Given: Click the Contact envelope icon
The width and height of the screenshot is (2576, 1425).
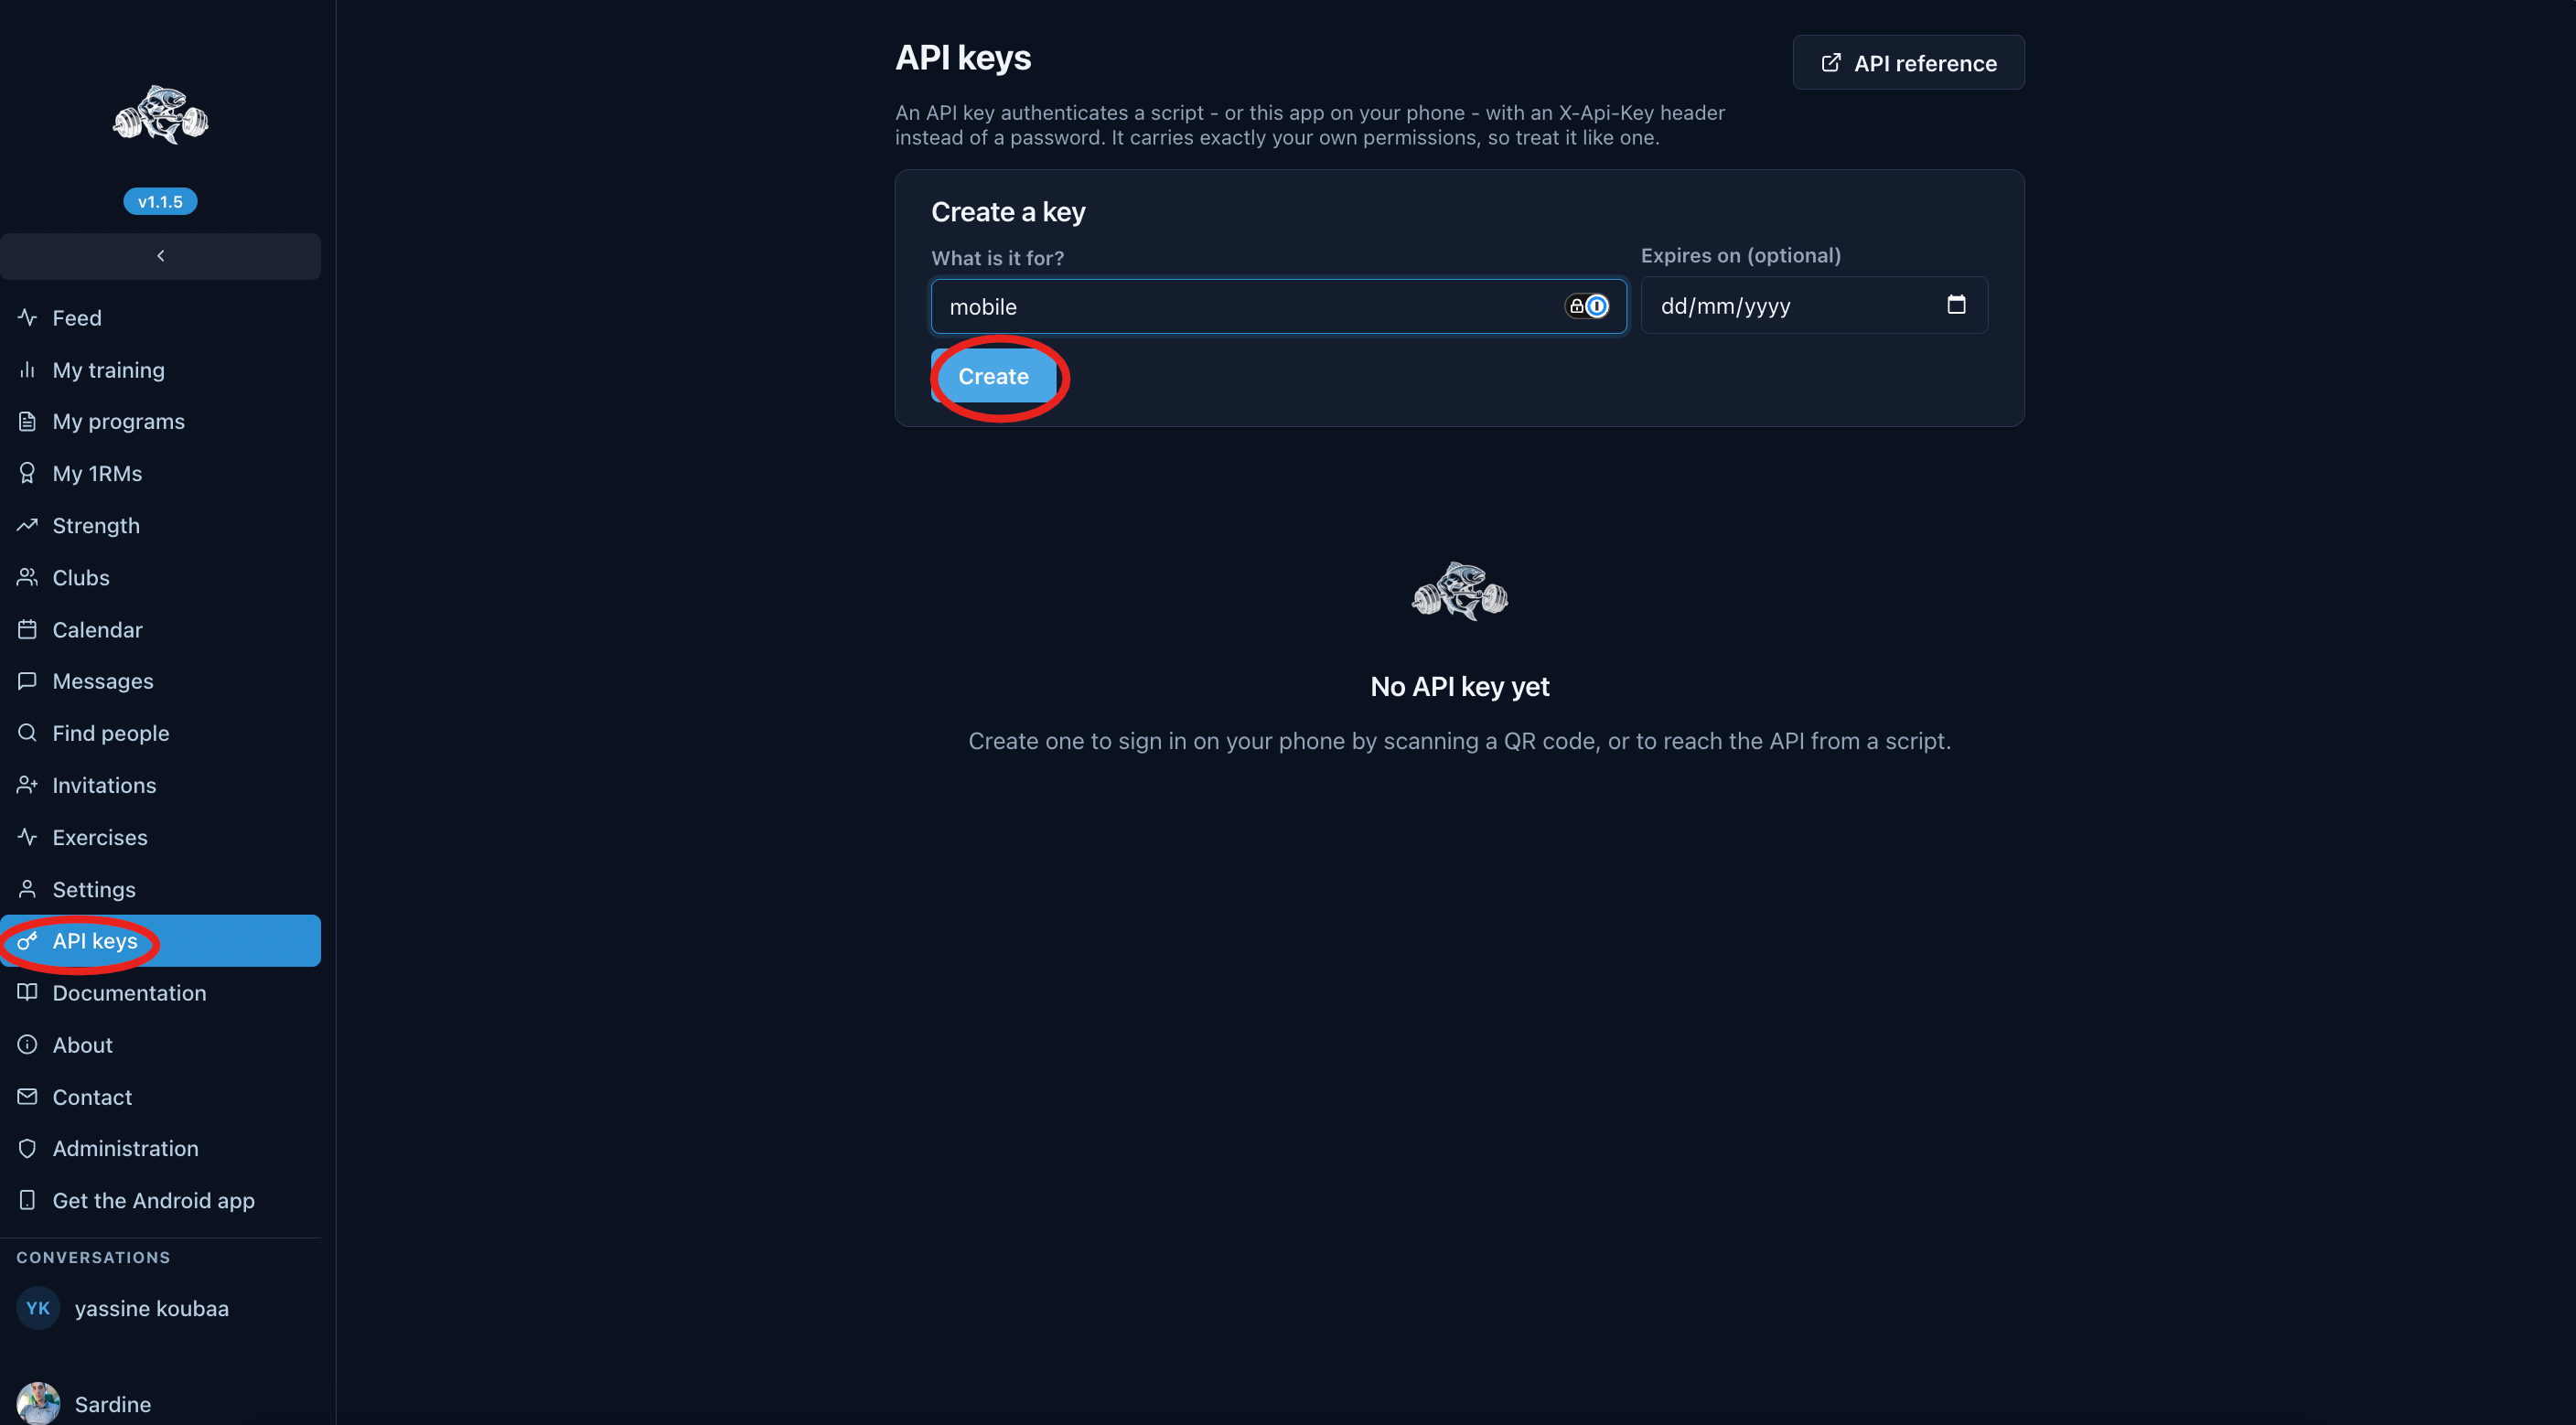Looking at the screenshot, I should [x=27, y=1096].
